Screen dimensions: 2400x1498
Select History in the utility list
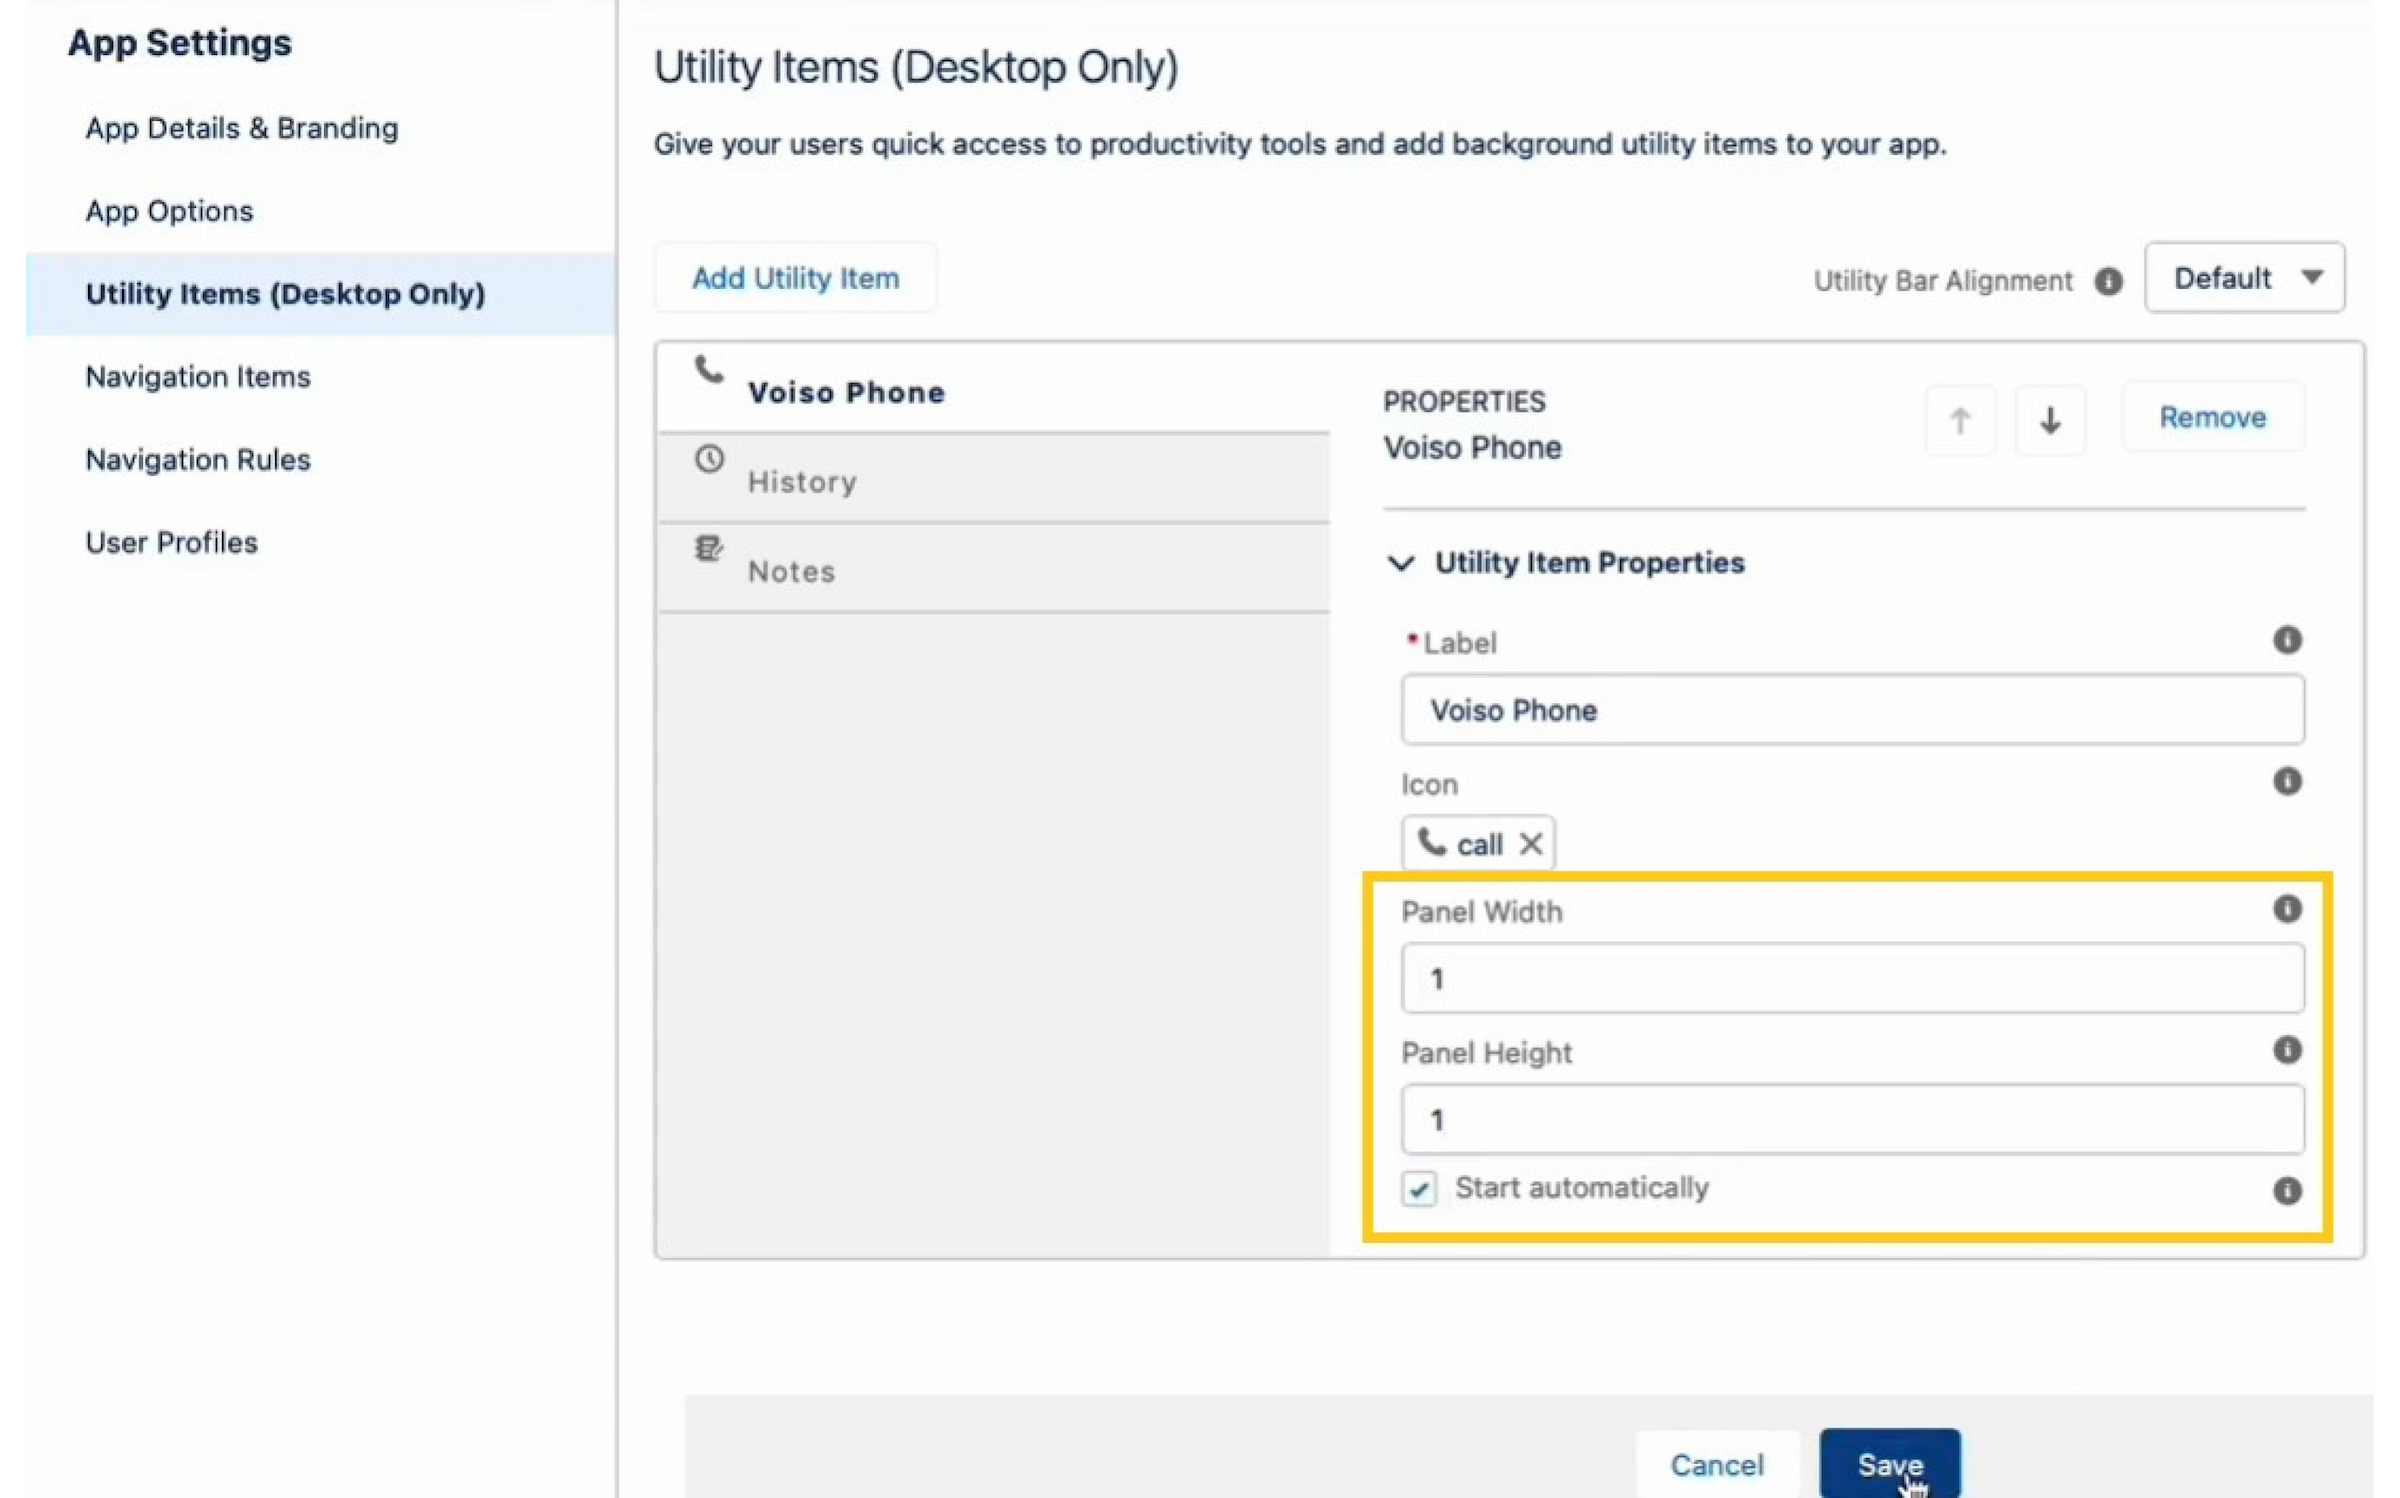tap(993, 479)
